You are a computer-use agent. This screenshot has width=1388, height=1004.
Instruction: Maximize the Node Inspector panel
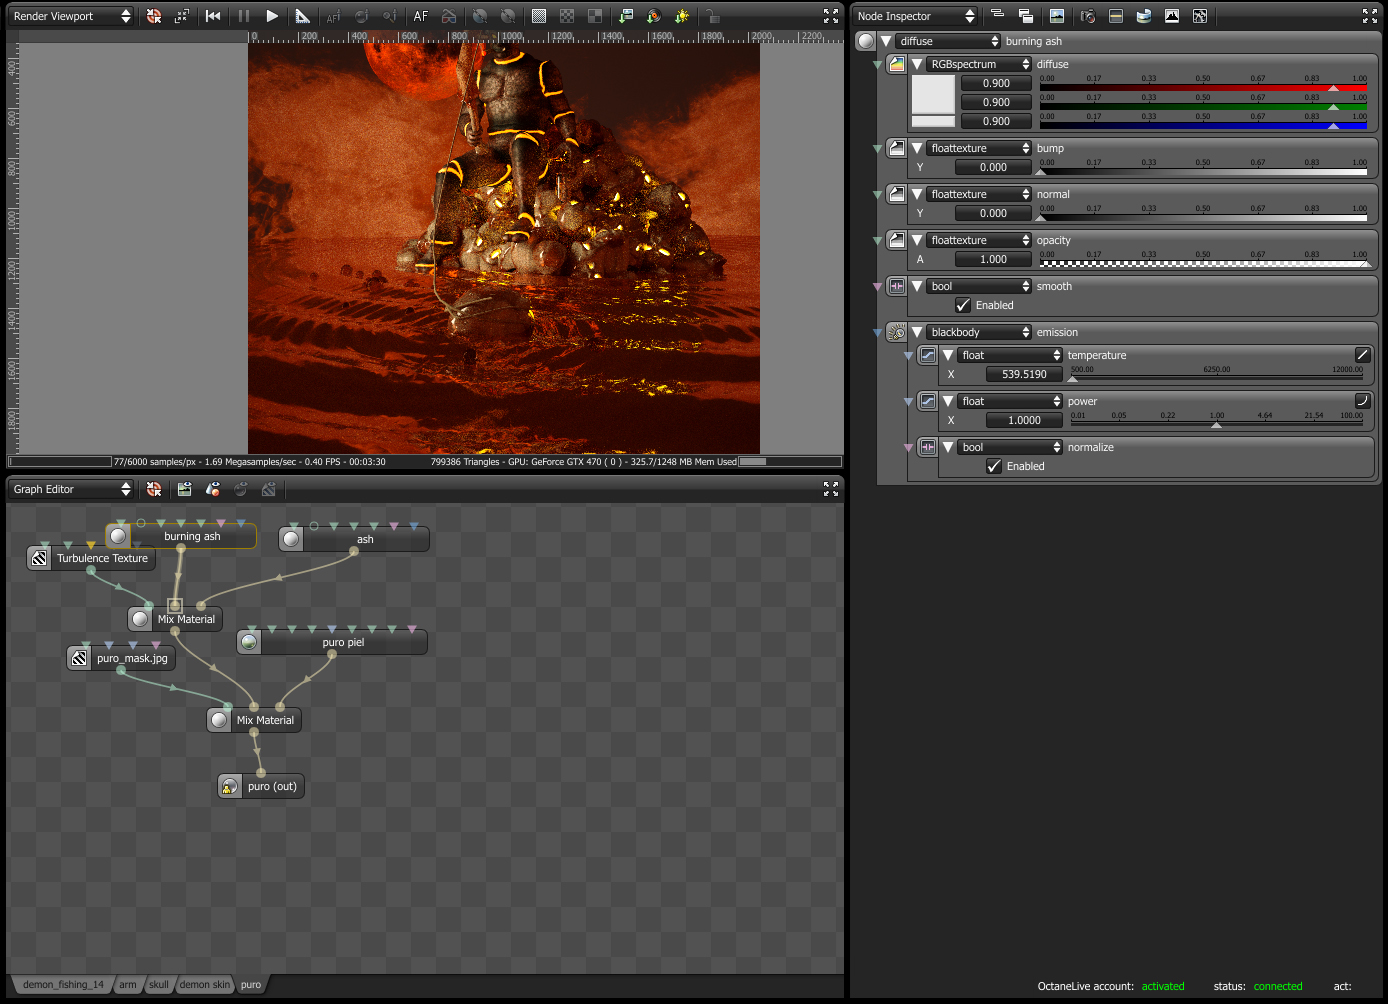pos(1370,16)
